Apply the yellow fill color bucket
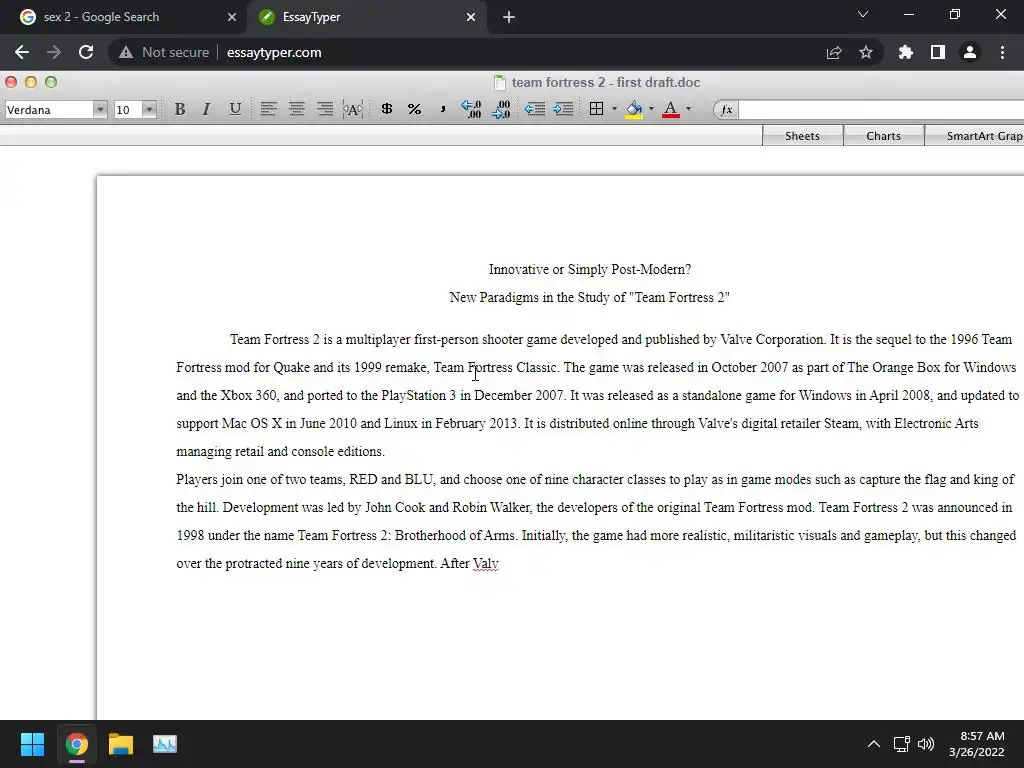This screenshot has height=768, width=1024. point(633,109)
